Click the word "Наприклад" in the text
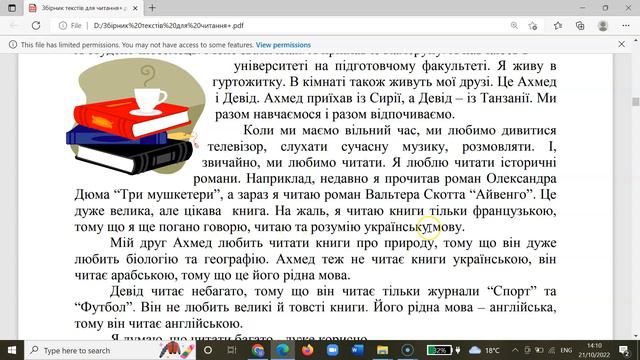This screenshot has width=640, height=360. [281, 179]
